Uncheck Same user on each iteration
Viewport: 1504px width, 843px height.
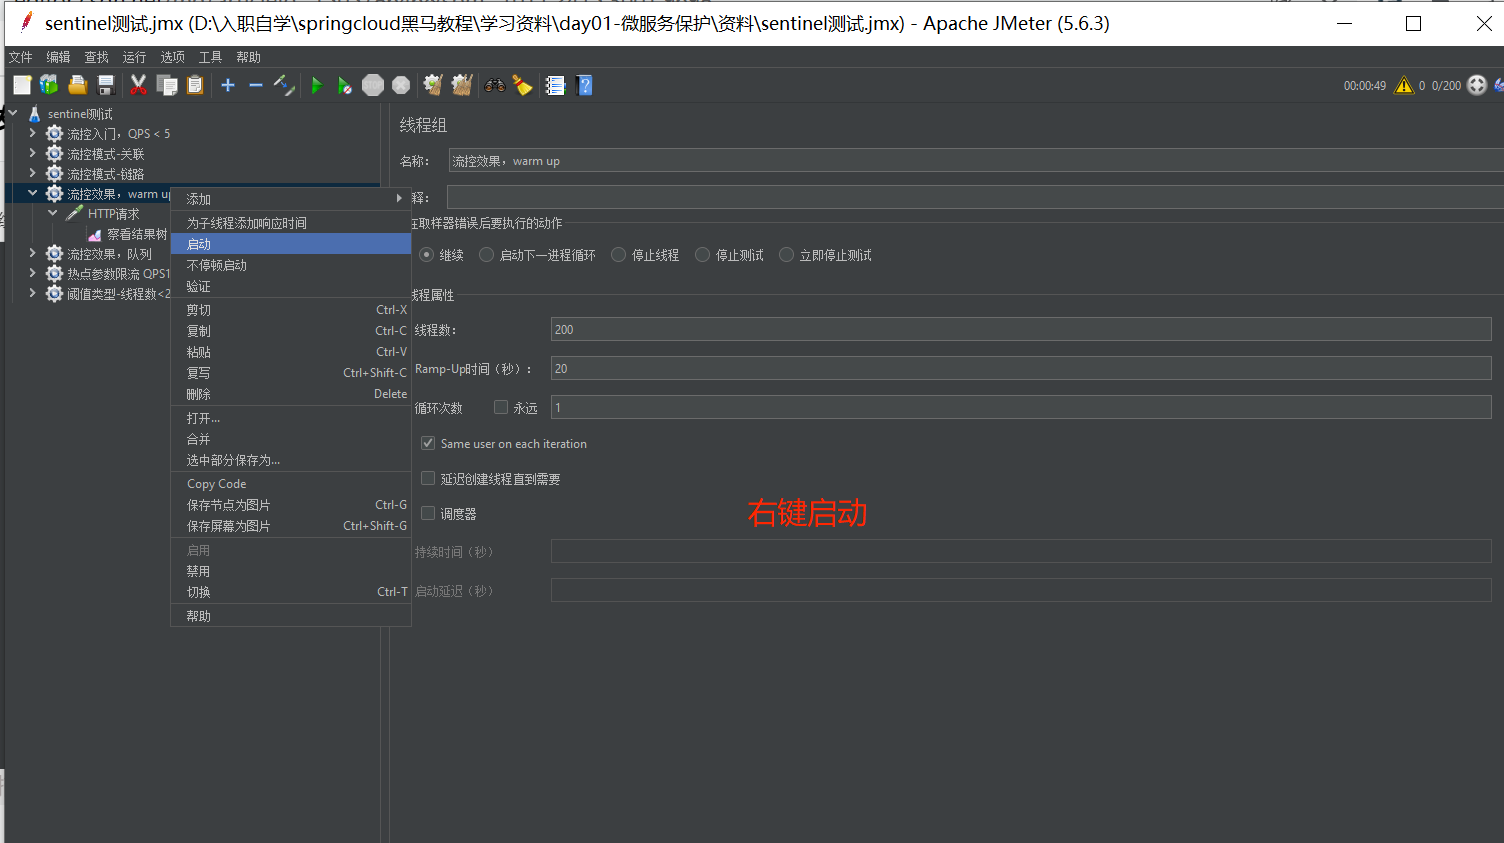pos(428,443)
